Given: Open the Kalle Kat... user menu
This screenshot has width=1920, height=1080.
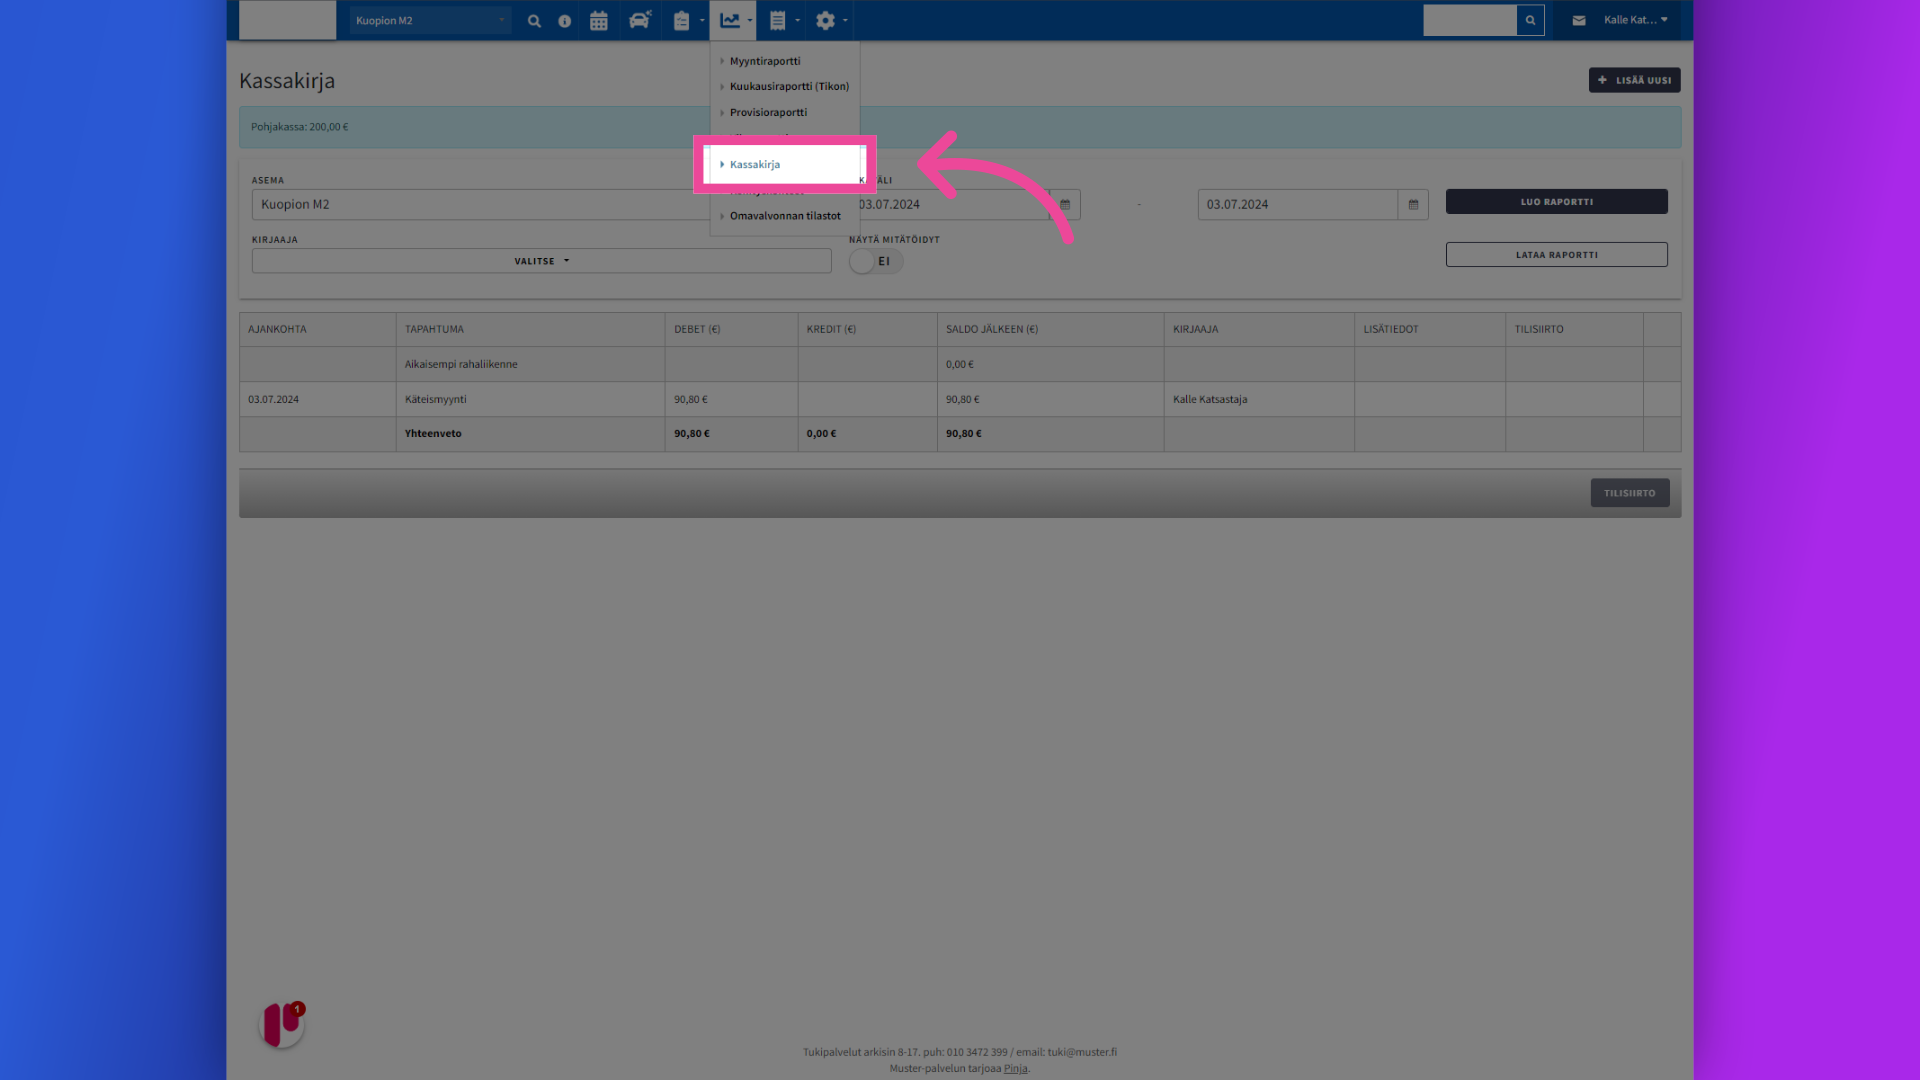Looking at the screenshot, I should click(x=1635, y=20).
